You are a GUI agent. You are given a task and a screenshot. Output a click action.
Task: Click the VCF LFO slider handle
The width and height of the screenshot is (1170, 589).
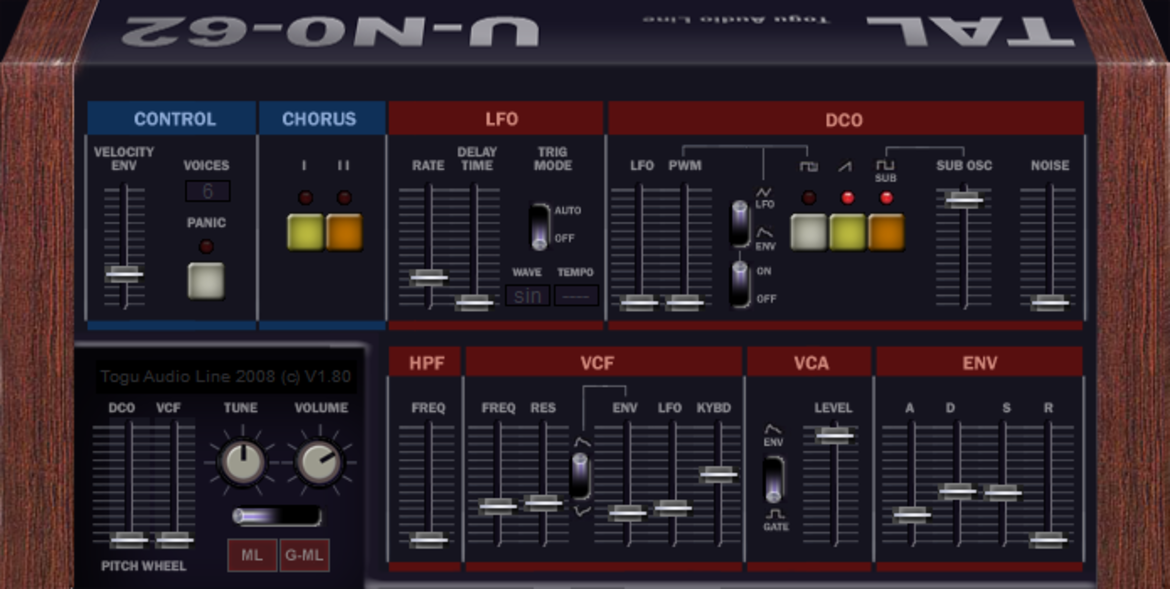(672, 508)
